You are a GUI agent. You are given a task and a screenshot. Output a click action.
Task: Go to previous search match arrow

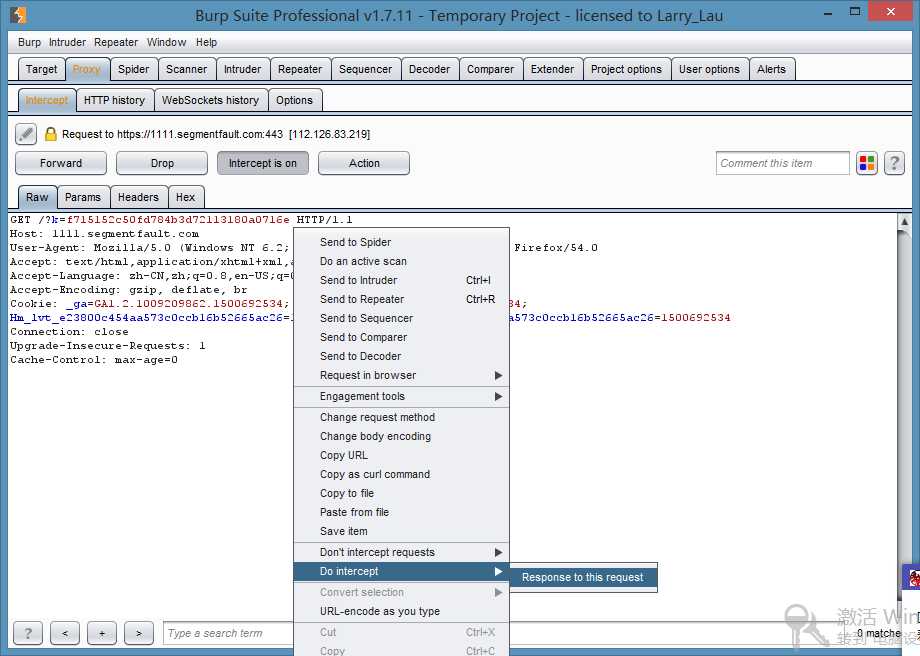coord(65,633)
